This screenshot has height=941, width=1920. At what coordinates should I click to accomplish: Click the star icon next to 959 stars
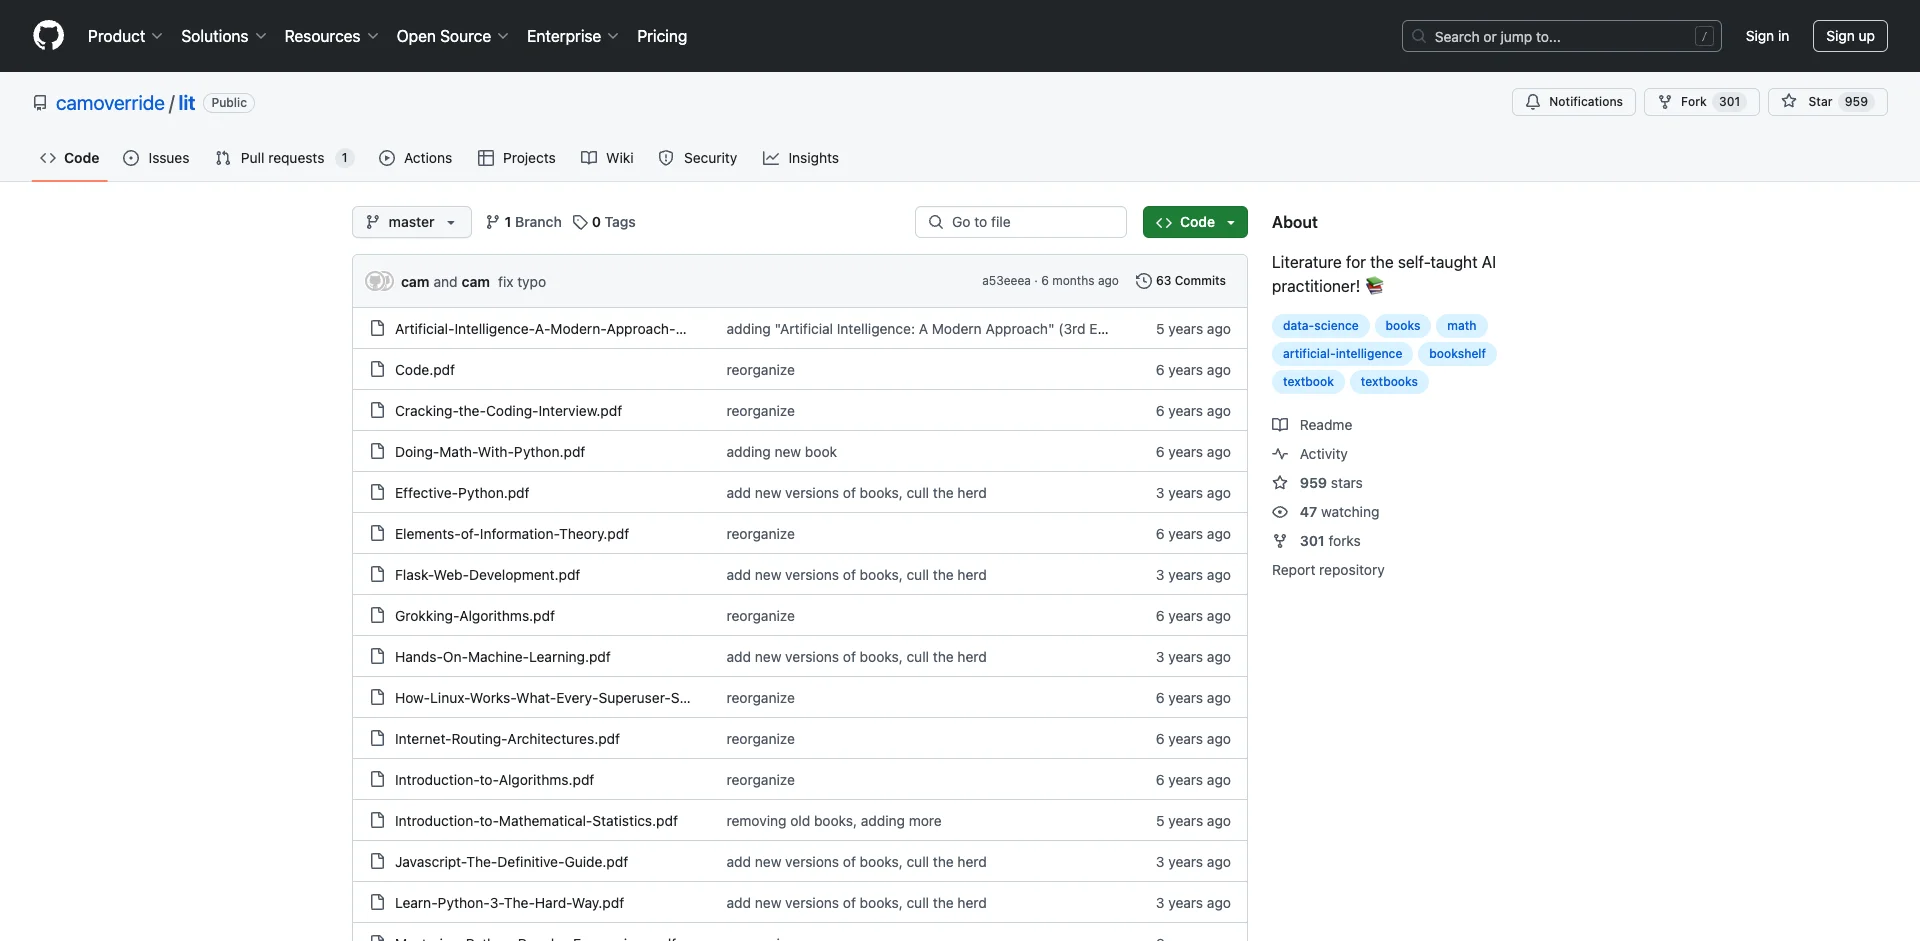1280,483
